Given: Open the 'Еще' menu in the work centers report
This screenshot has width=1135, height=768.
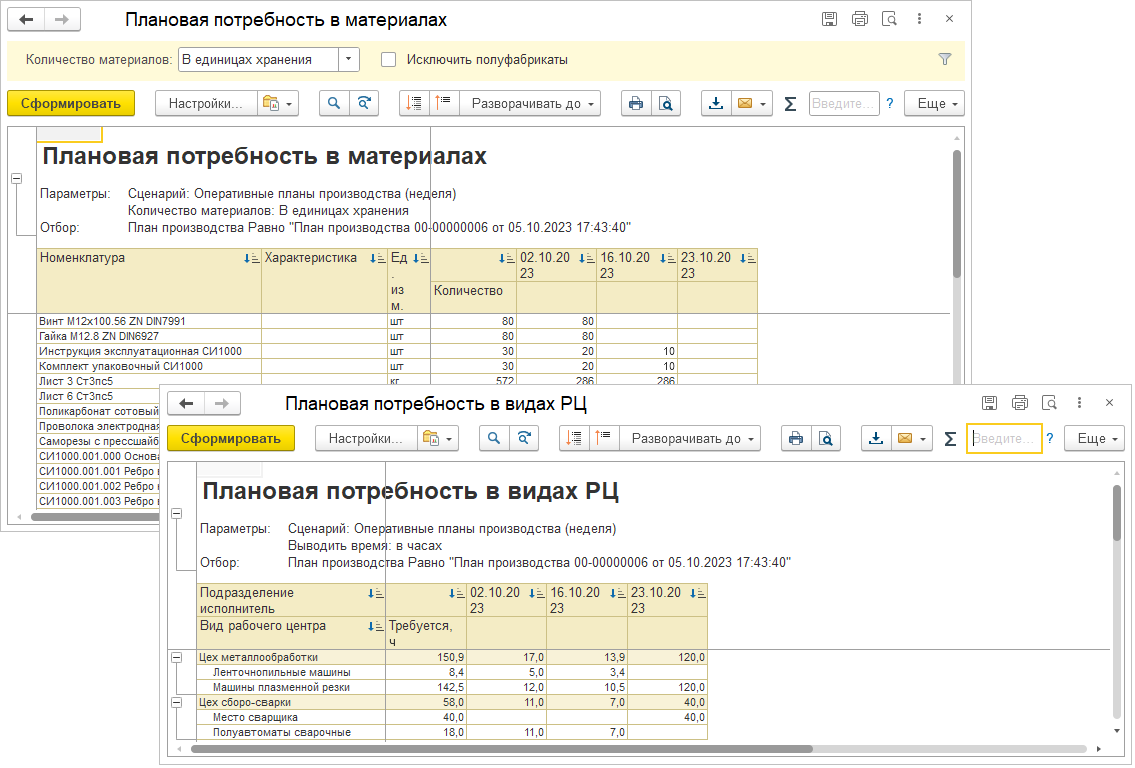Looking at the screenshot, I should click(x=1095, y=438).
